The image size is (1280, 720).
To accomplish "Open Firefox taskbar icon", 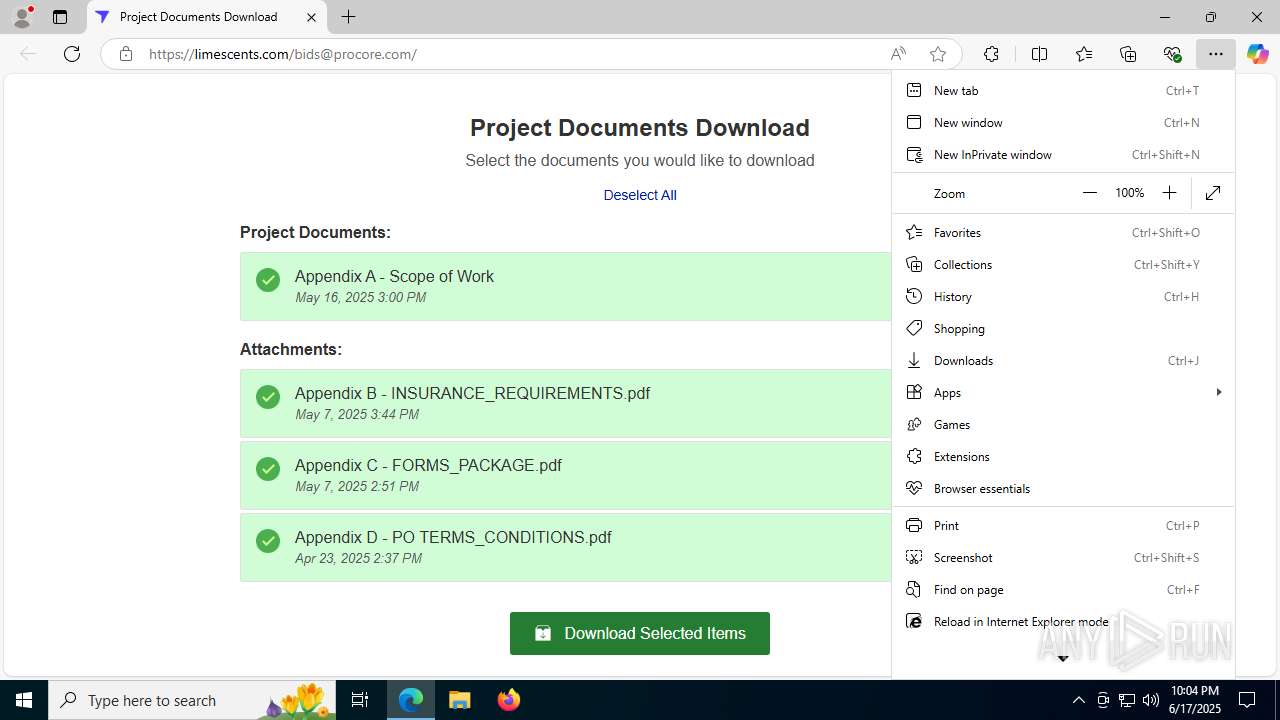I will (x=509, y=700).
